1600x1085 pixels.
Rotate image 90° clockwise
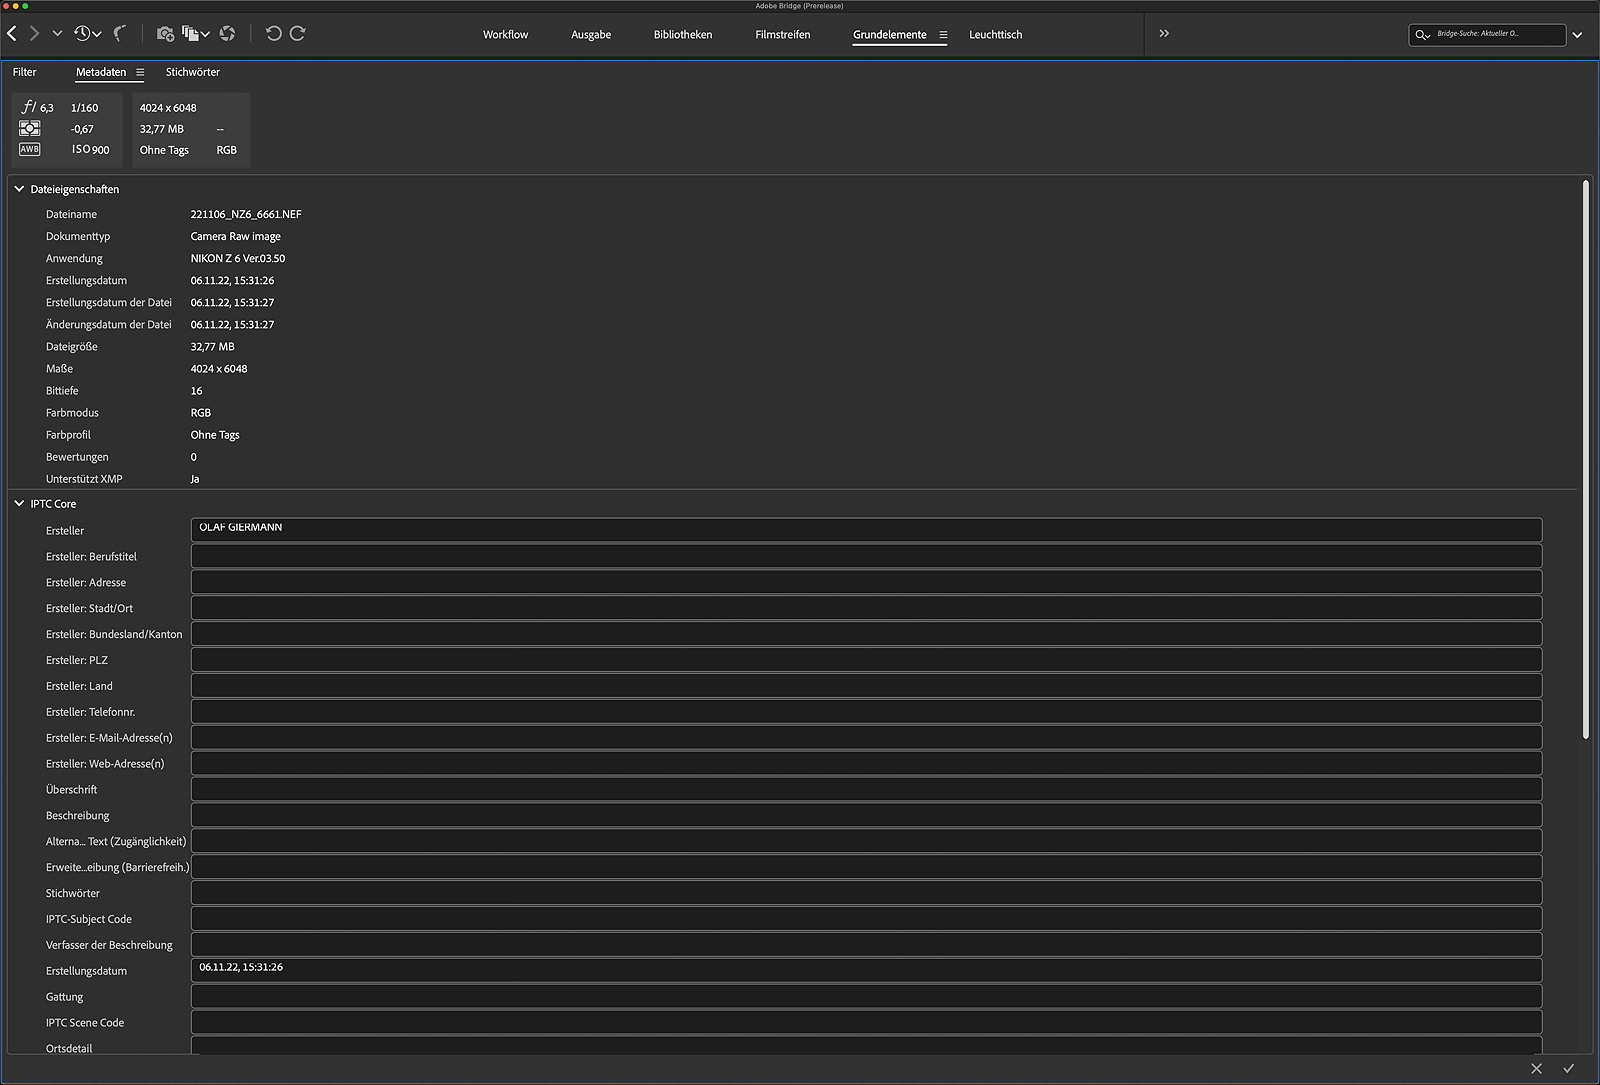[x=298, y=34]
